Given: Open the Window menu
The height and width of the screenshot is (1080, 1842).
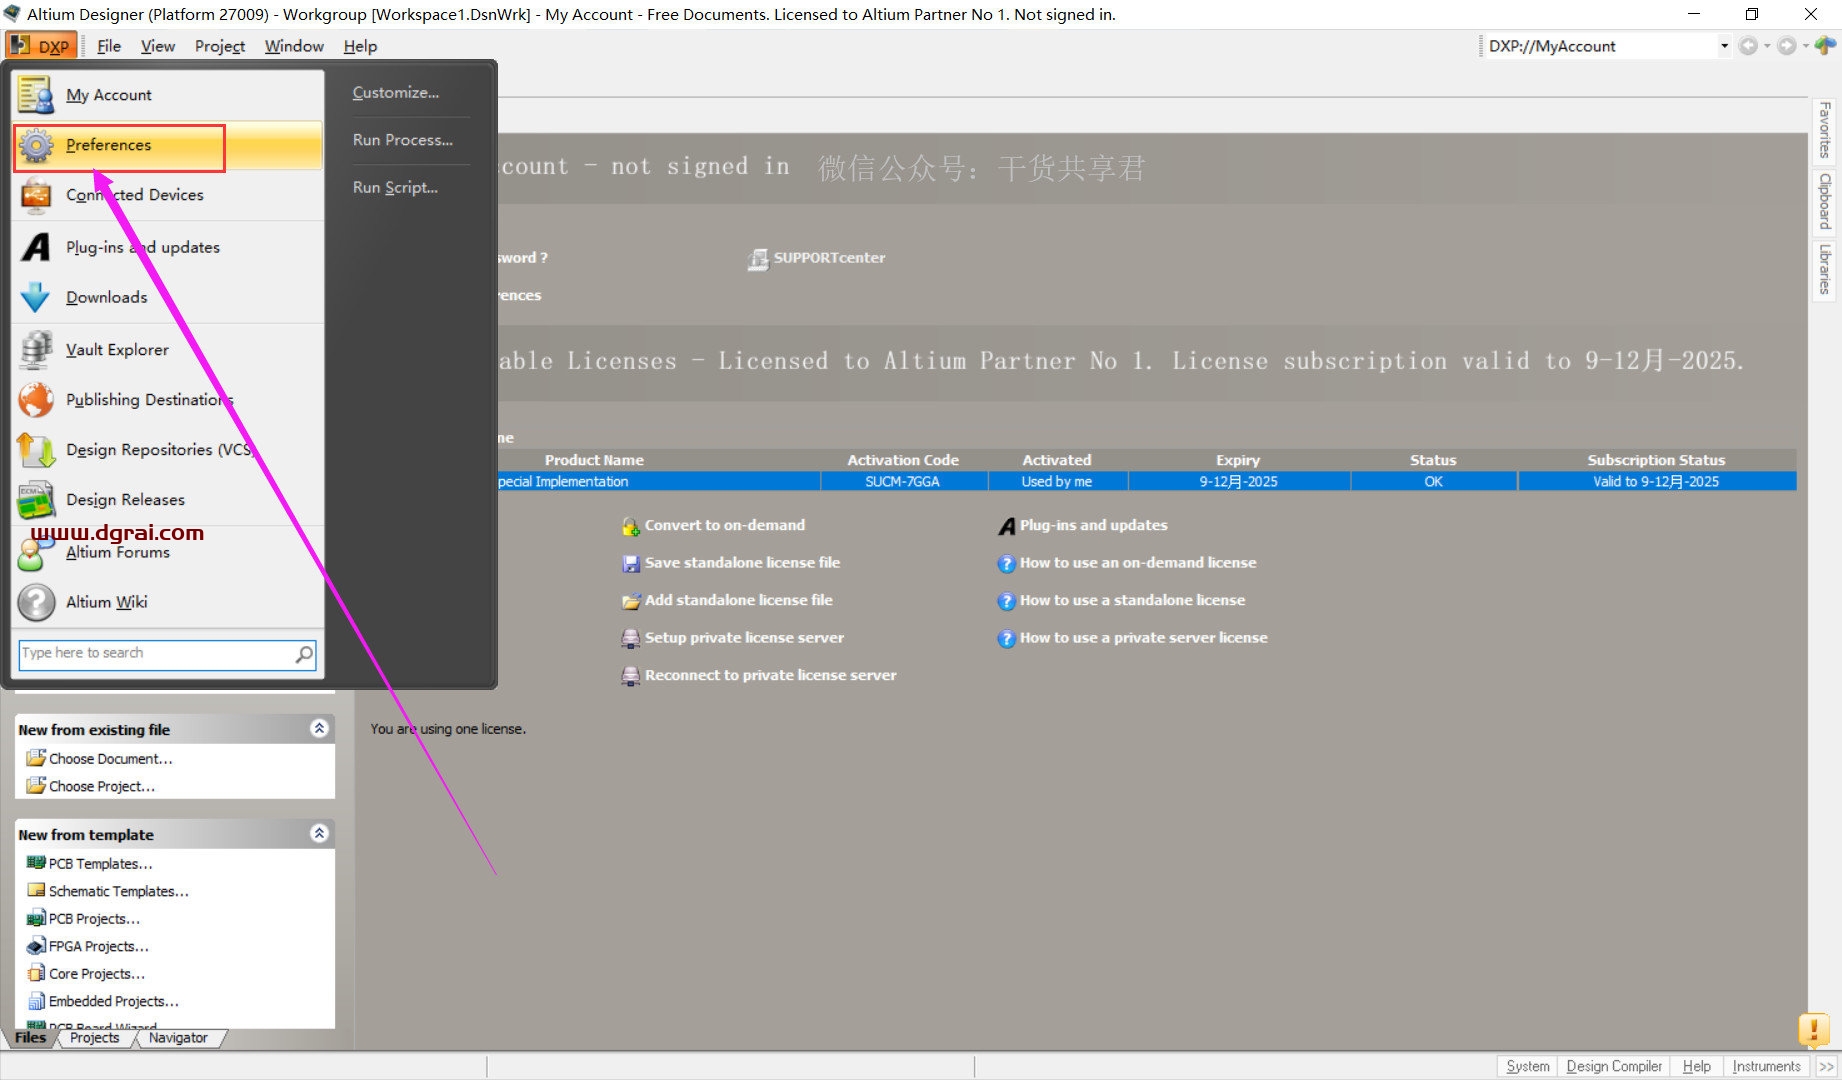Looking at the screenshot, I should coord(294,46).
